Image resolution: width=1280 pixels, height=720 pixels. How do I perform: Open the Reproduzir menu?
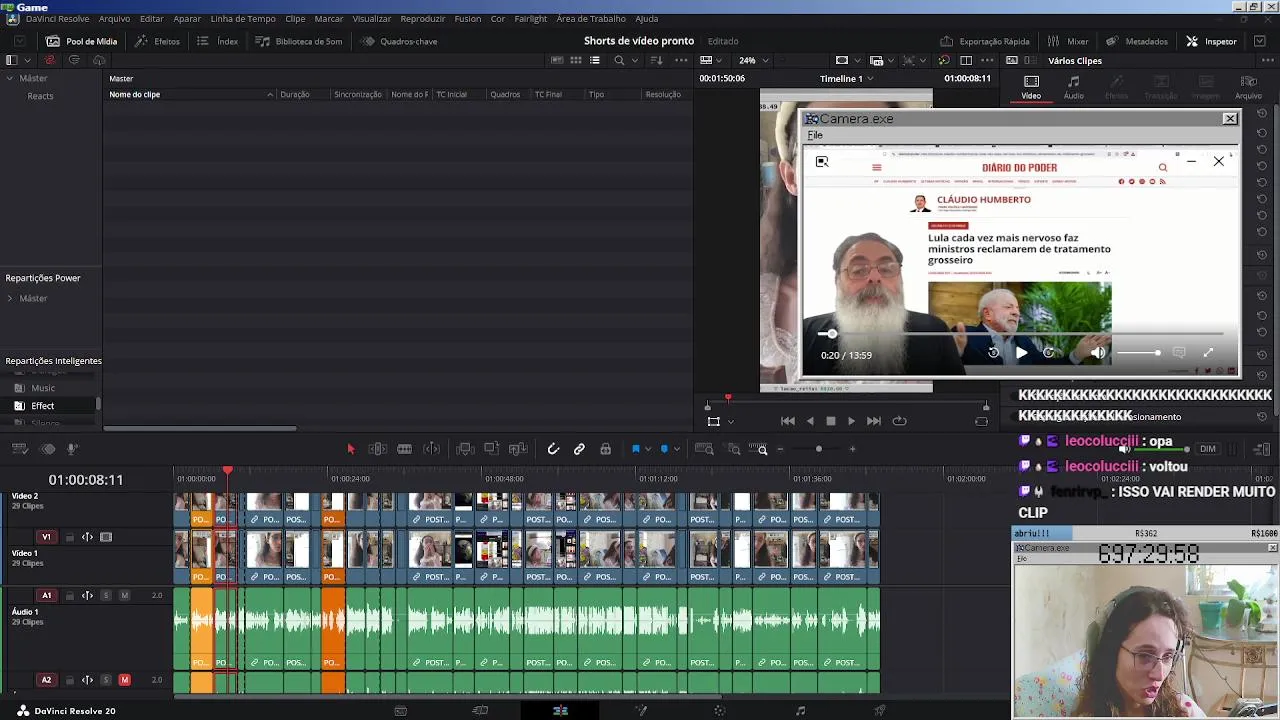[423, 19]
